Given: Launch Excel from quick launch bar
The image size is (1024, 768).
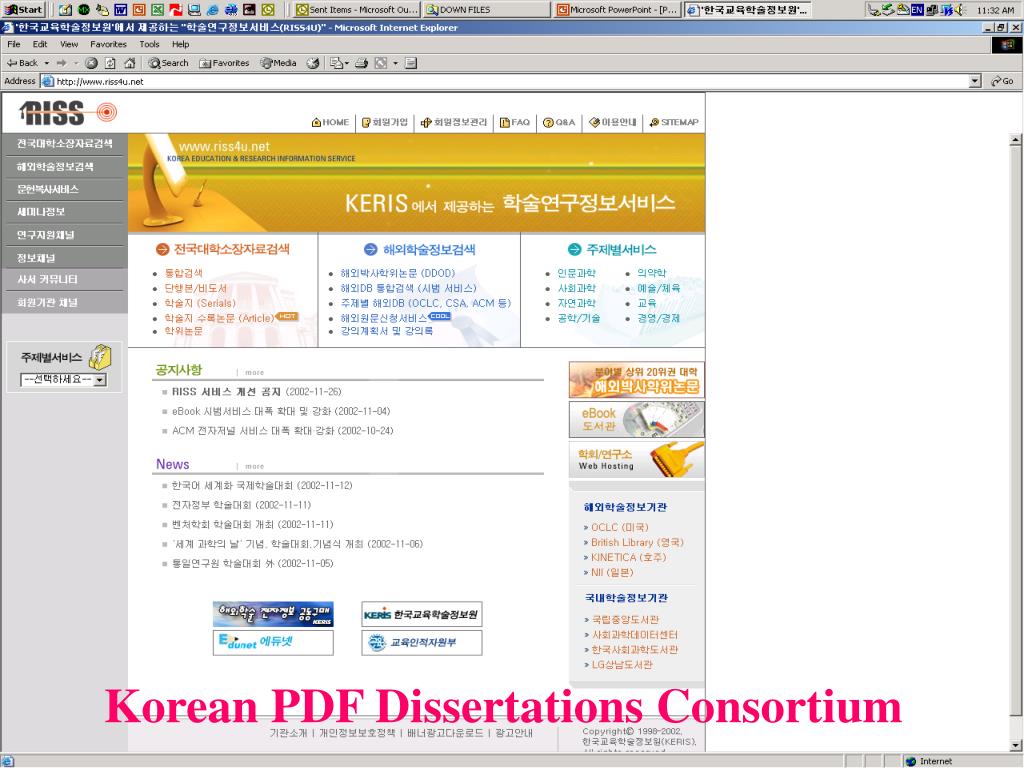Looking at the screenshot, I should [157, 10].
